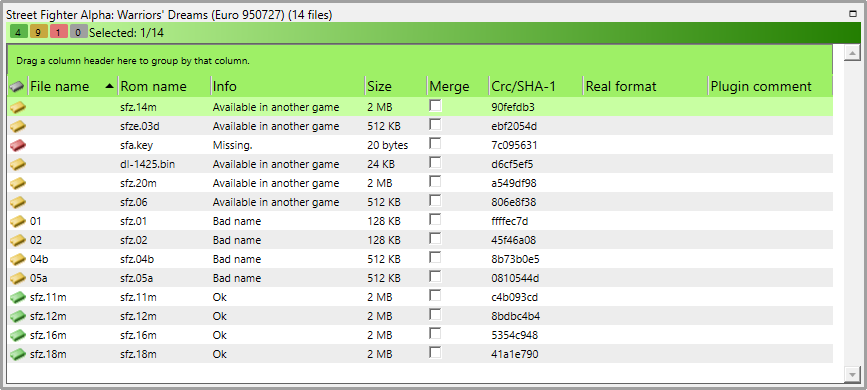Sort by Info column header
The width and height of the screenshot is (867, 390).
(x=288, y=86)
